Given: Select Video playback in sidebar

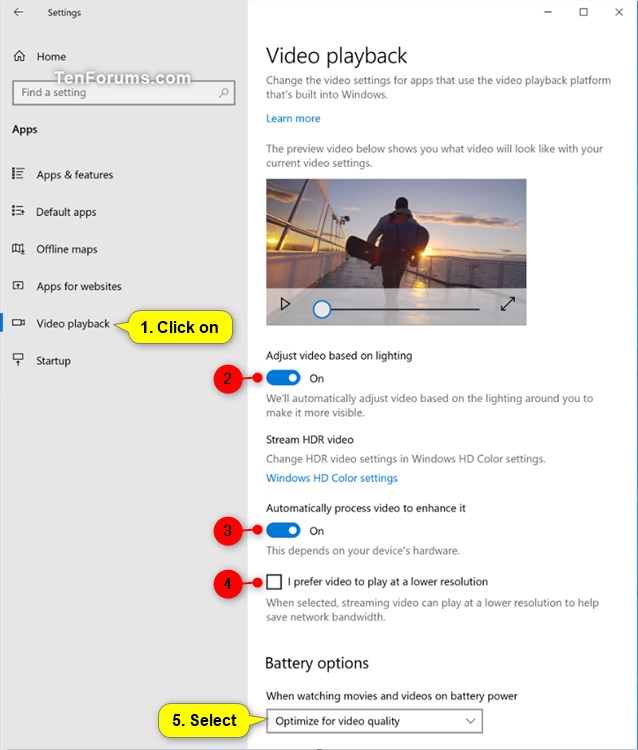Looking at the screenshot, I should click(x=73, y=324).
